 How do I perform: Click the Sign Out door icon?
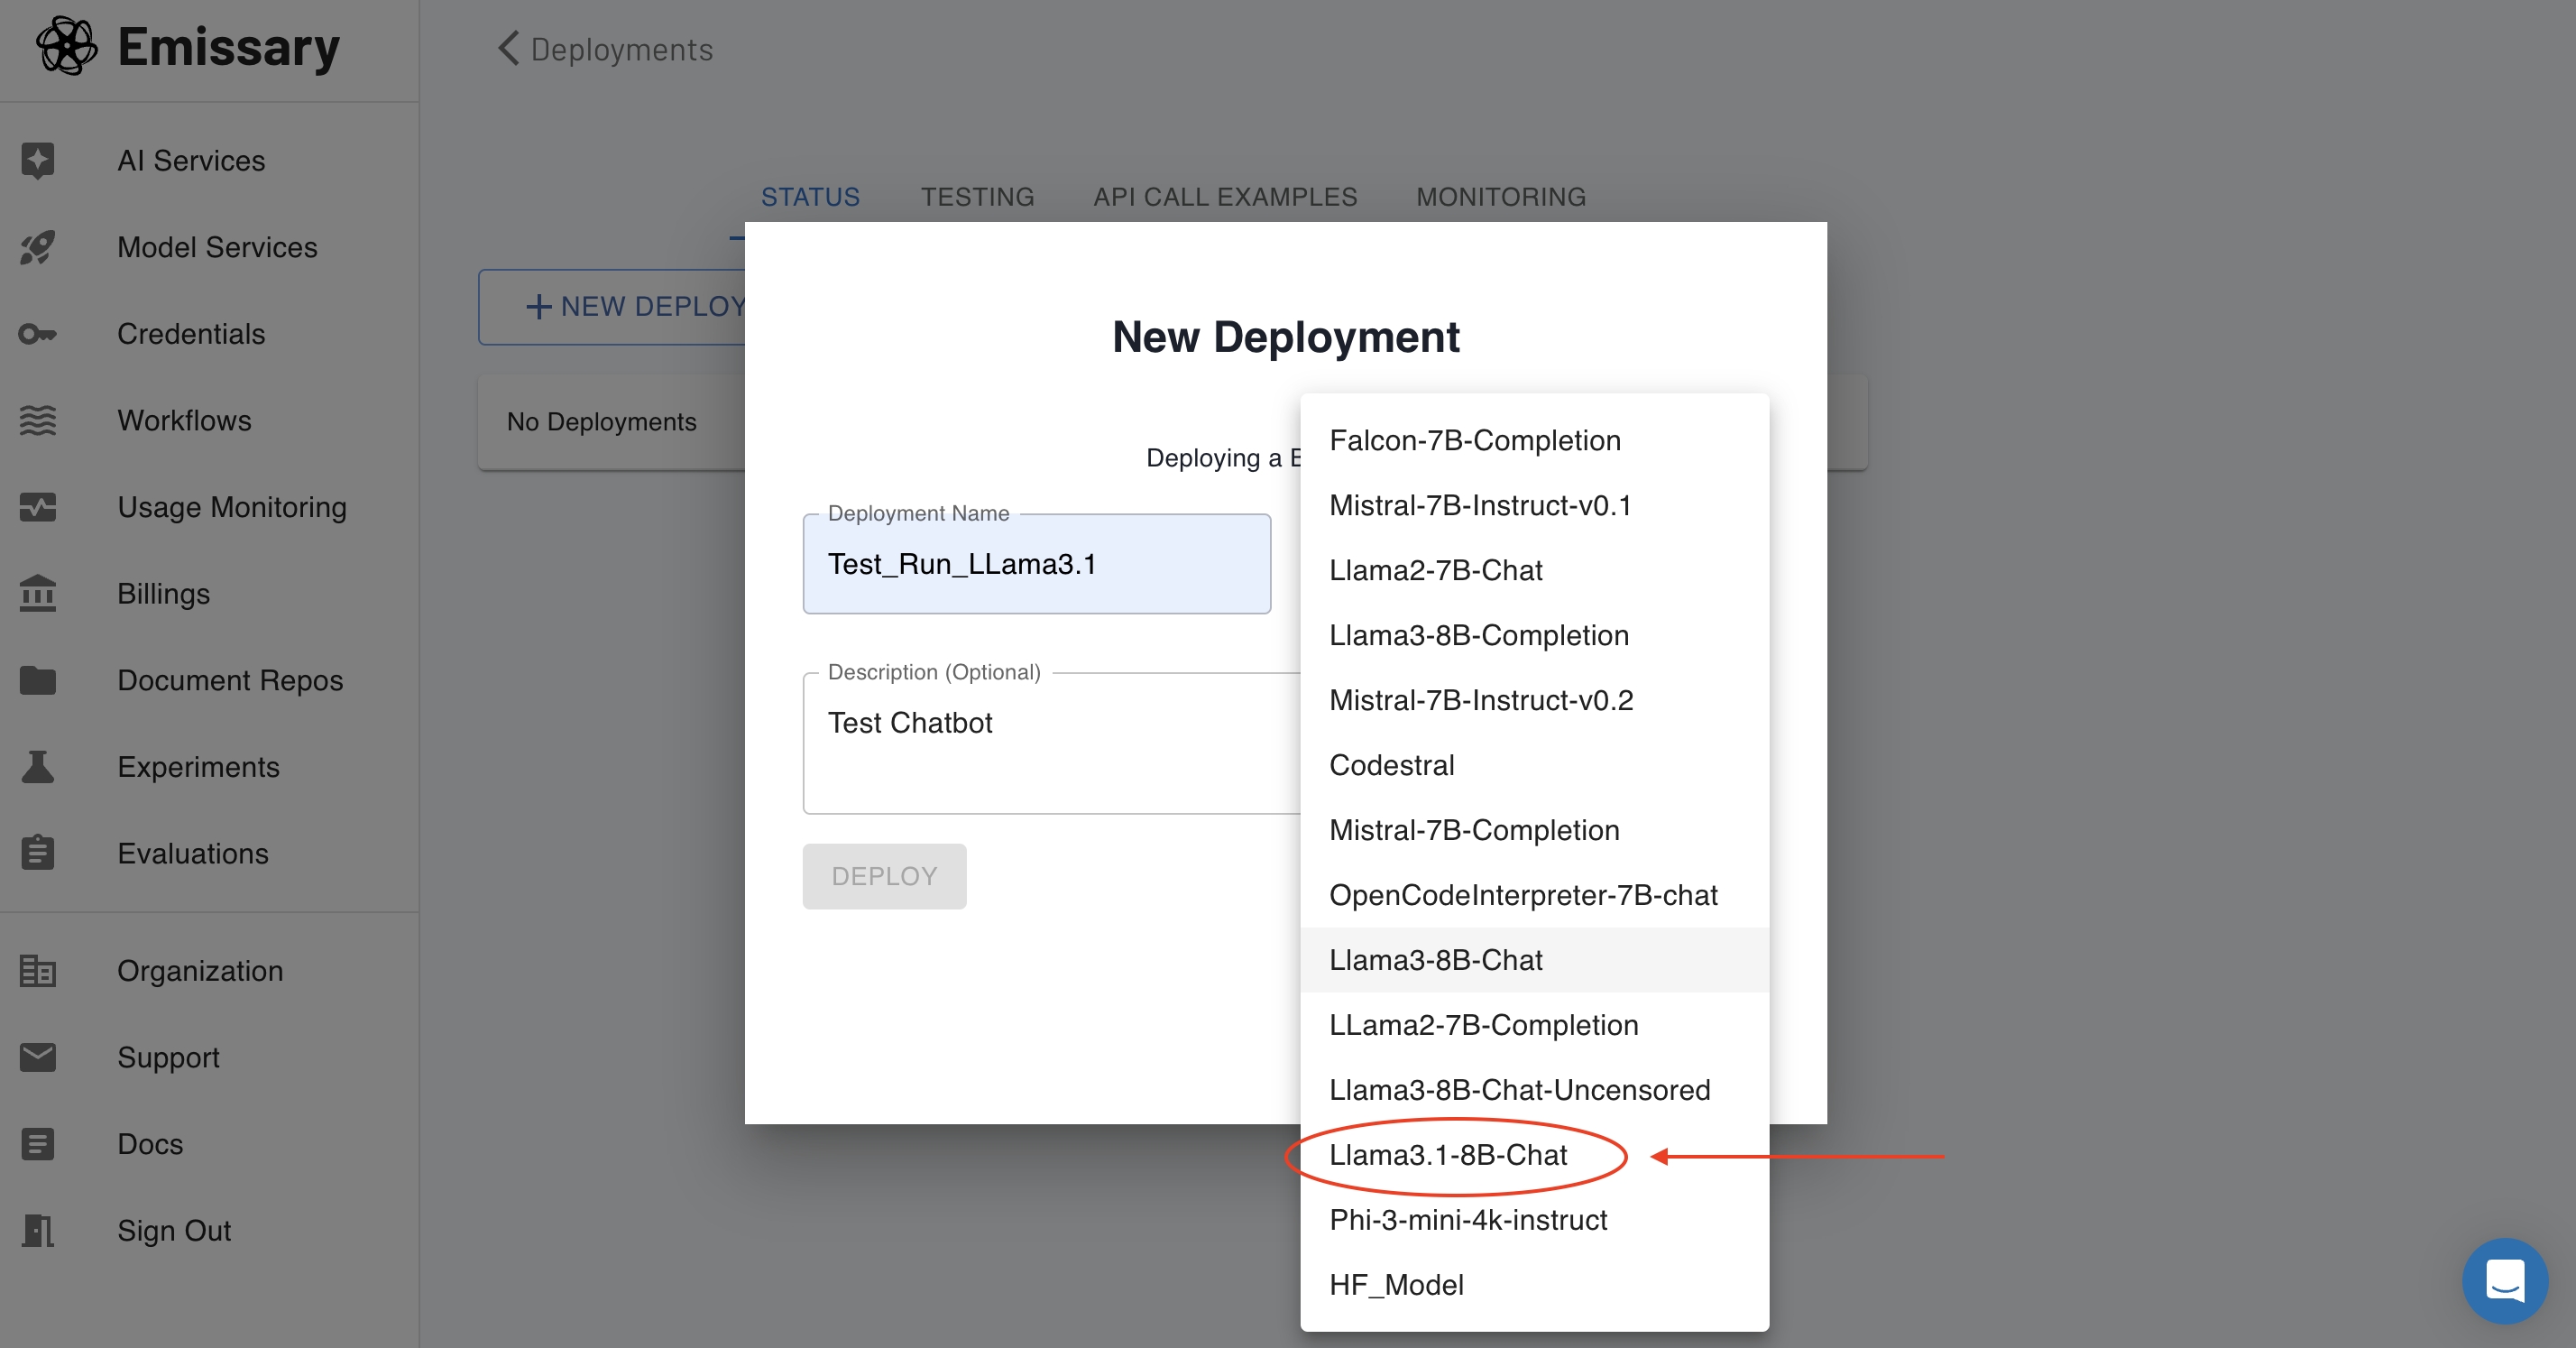38,1230
